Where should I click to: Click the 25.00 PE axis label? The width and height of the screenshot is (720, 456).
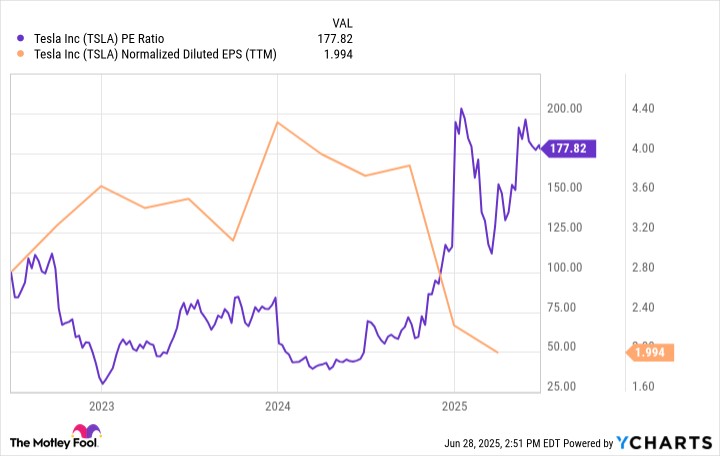coord(561,386)
